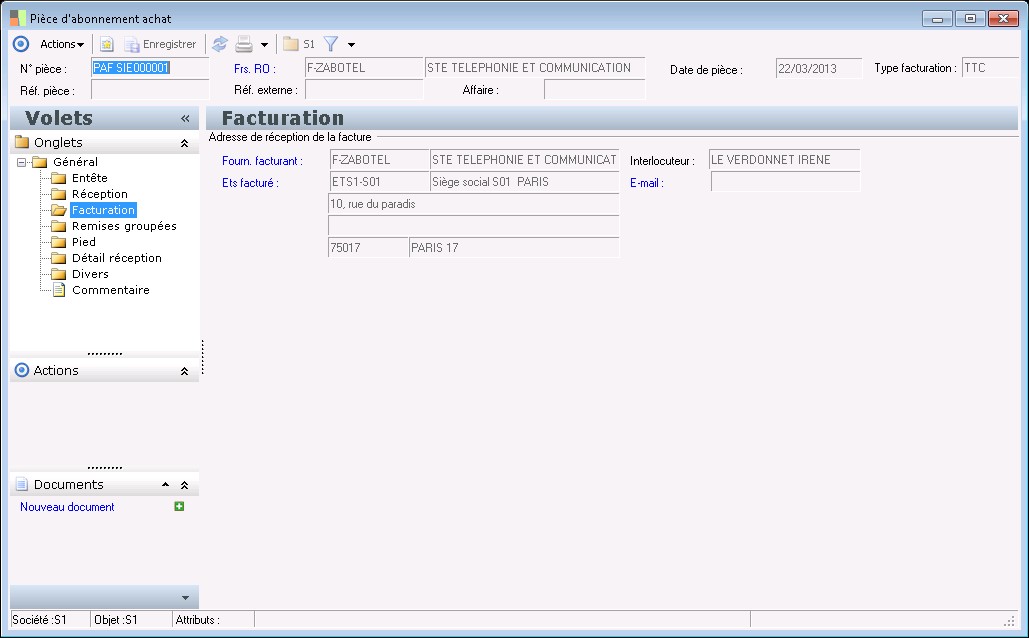
Task: Collapse the Actions panel section
Action: (x=184, y=371)
